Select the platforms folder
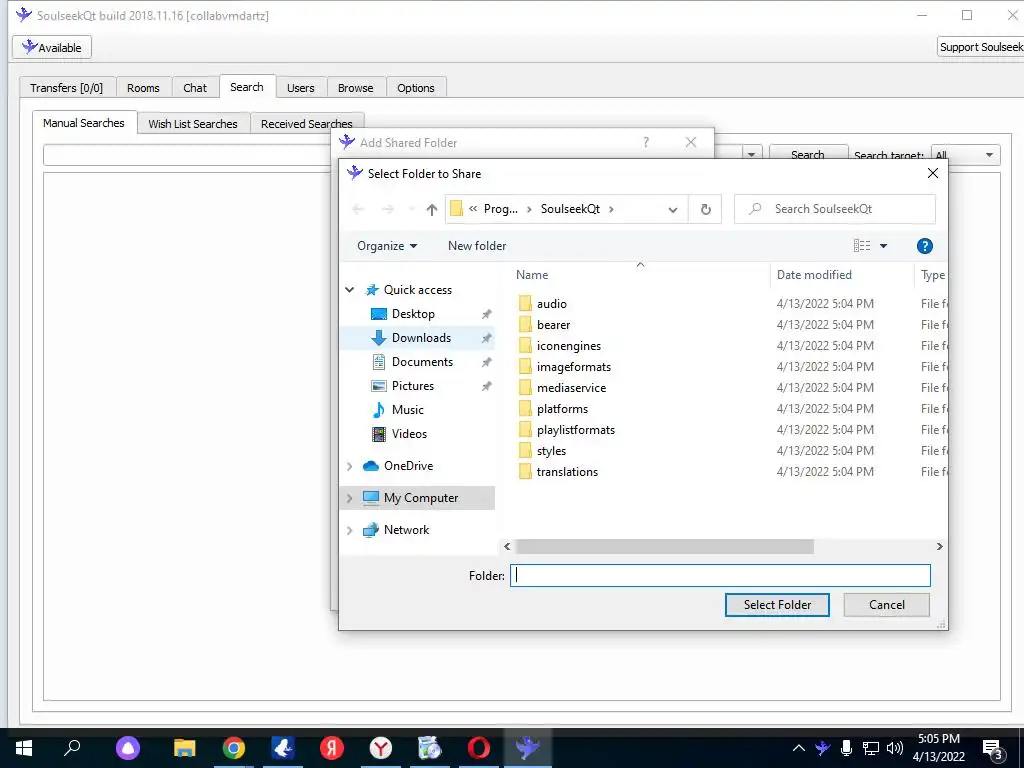Image resolution: width=1024 pixels, height=768 pixels. point(562,408)
